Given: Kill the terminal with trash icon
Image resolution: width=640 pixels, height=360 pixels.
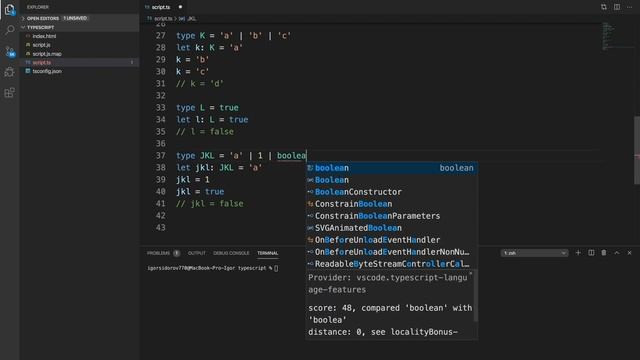Looking at the screenshot, I should (604, 253).
